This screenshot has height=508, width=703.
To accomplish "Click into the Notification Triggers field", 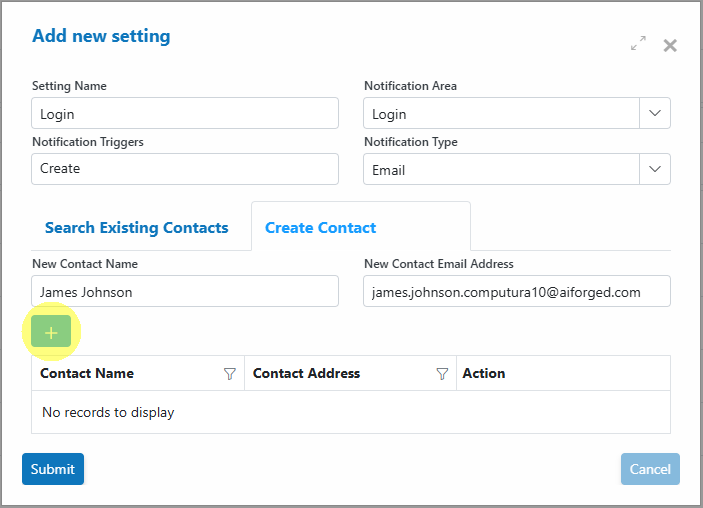I will pyautogui.click(x=185, y=169).
